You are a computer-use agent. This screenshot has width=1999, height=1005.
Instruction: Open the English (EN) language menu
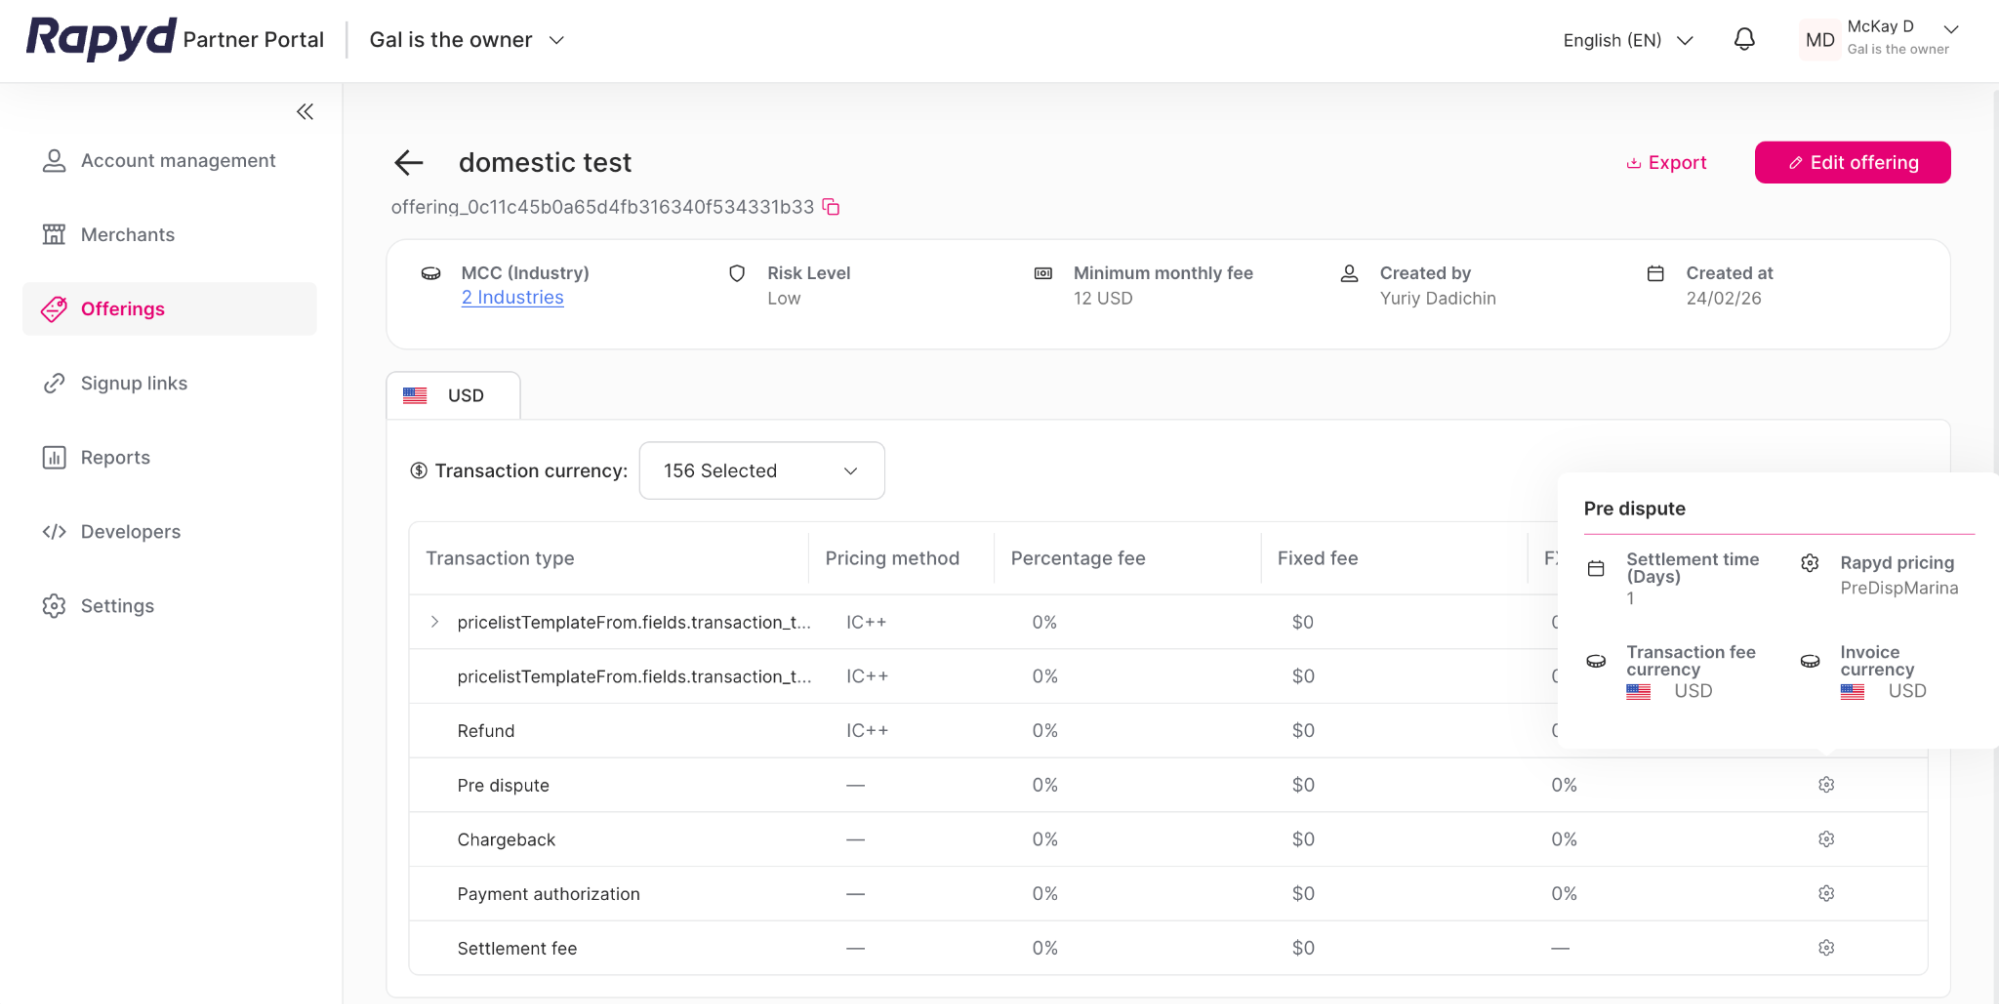1626,40
